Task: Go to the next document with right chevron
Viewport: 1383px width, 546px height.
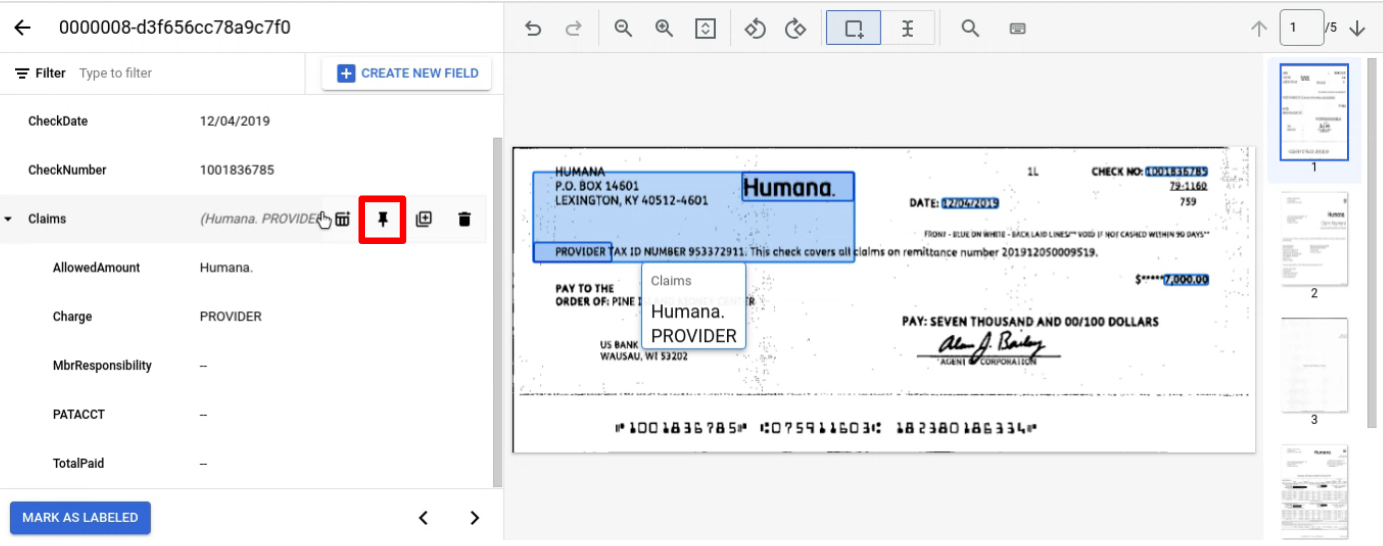Action: pyautogui.click(x=474, y=518)
